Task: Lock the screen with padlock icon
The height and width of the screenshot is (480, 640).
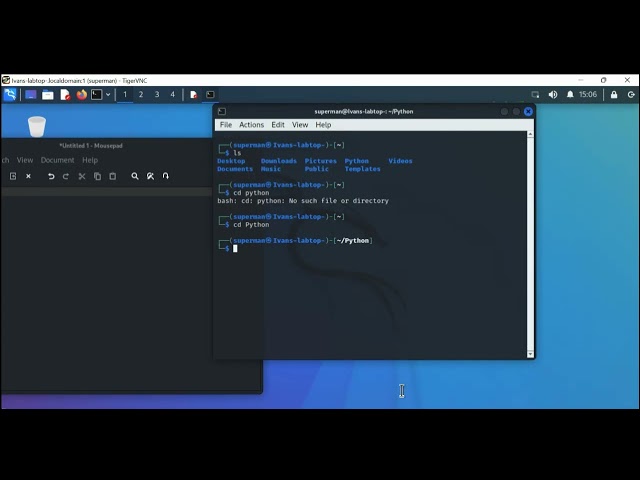Action: tap(614, 95)
